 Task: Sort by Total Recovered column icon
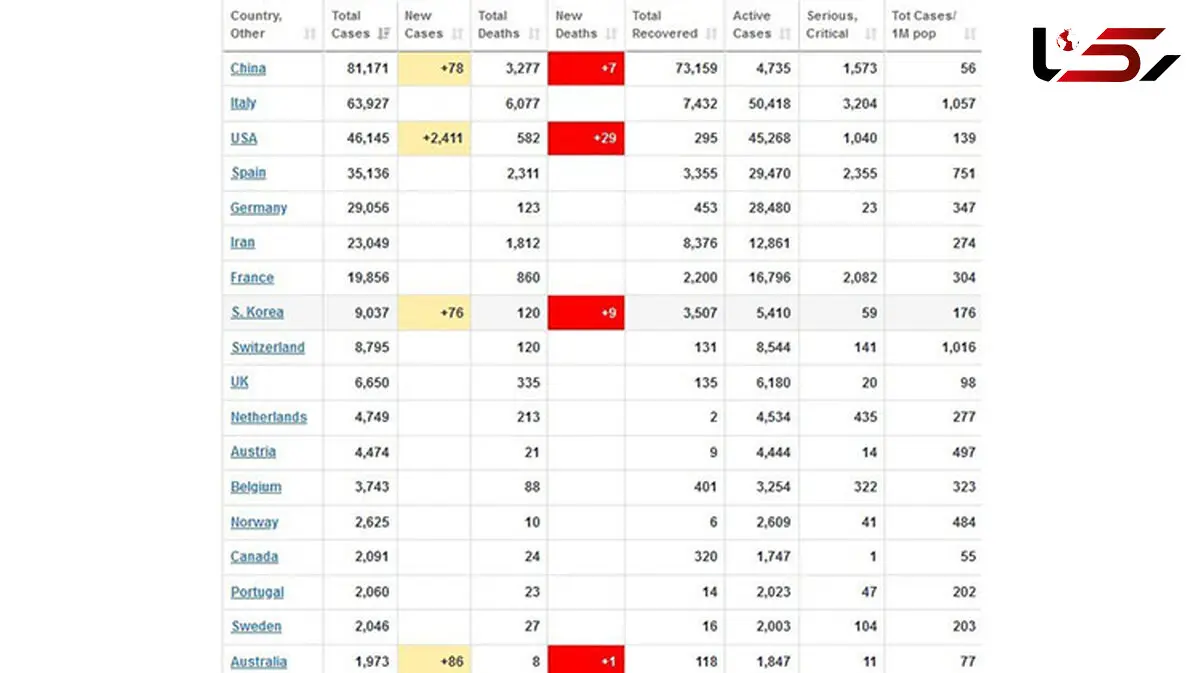click(711, 34)
